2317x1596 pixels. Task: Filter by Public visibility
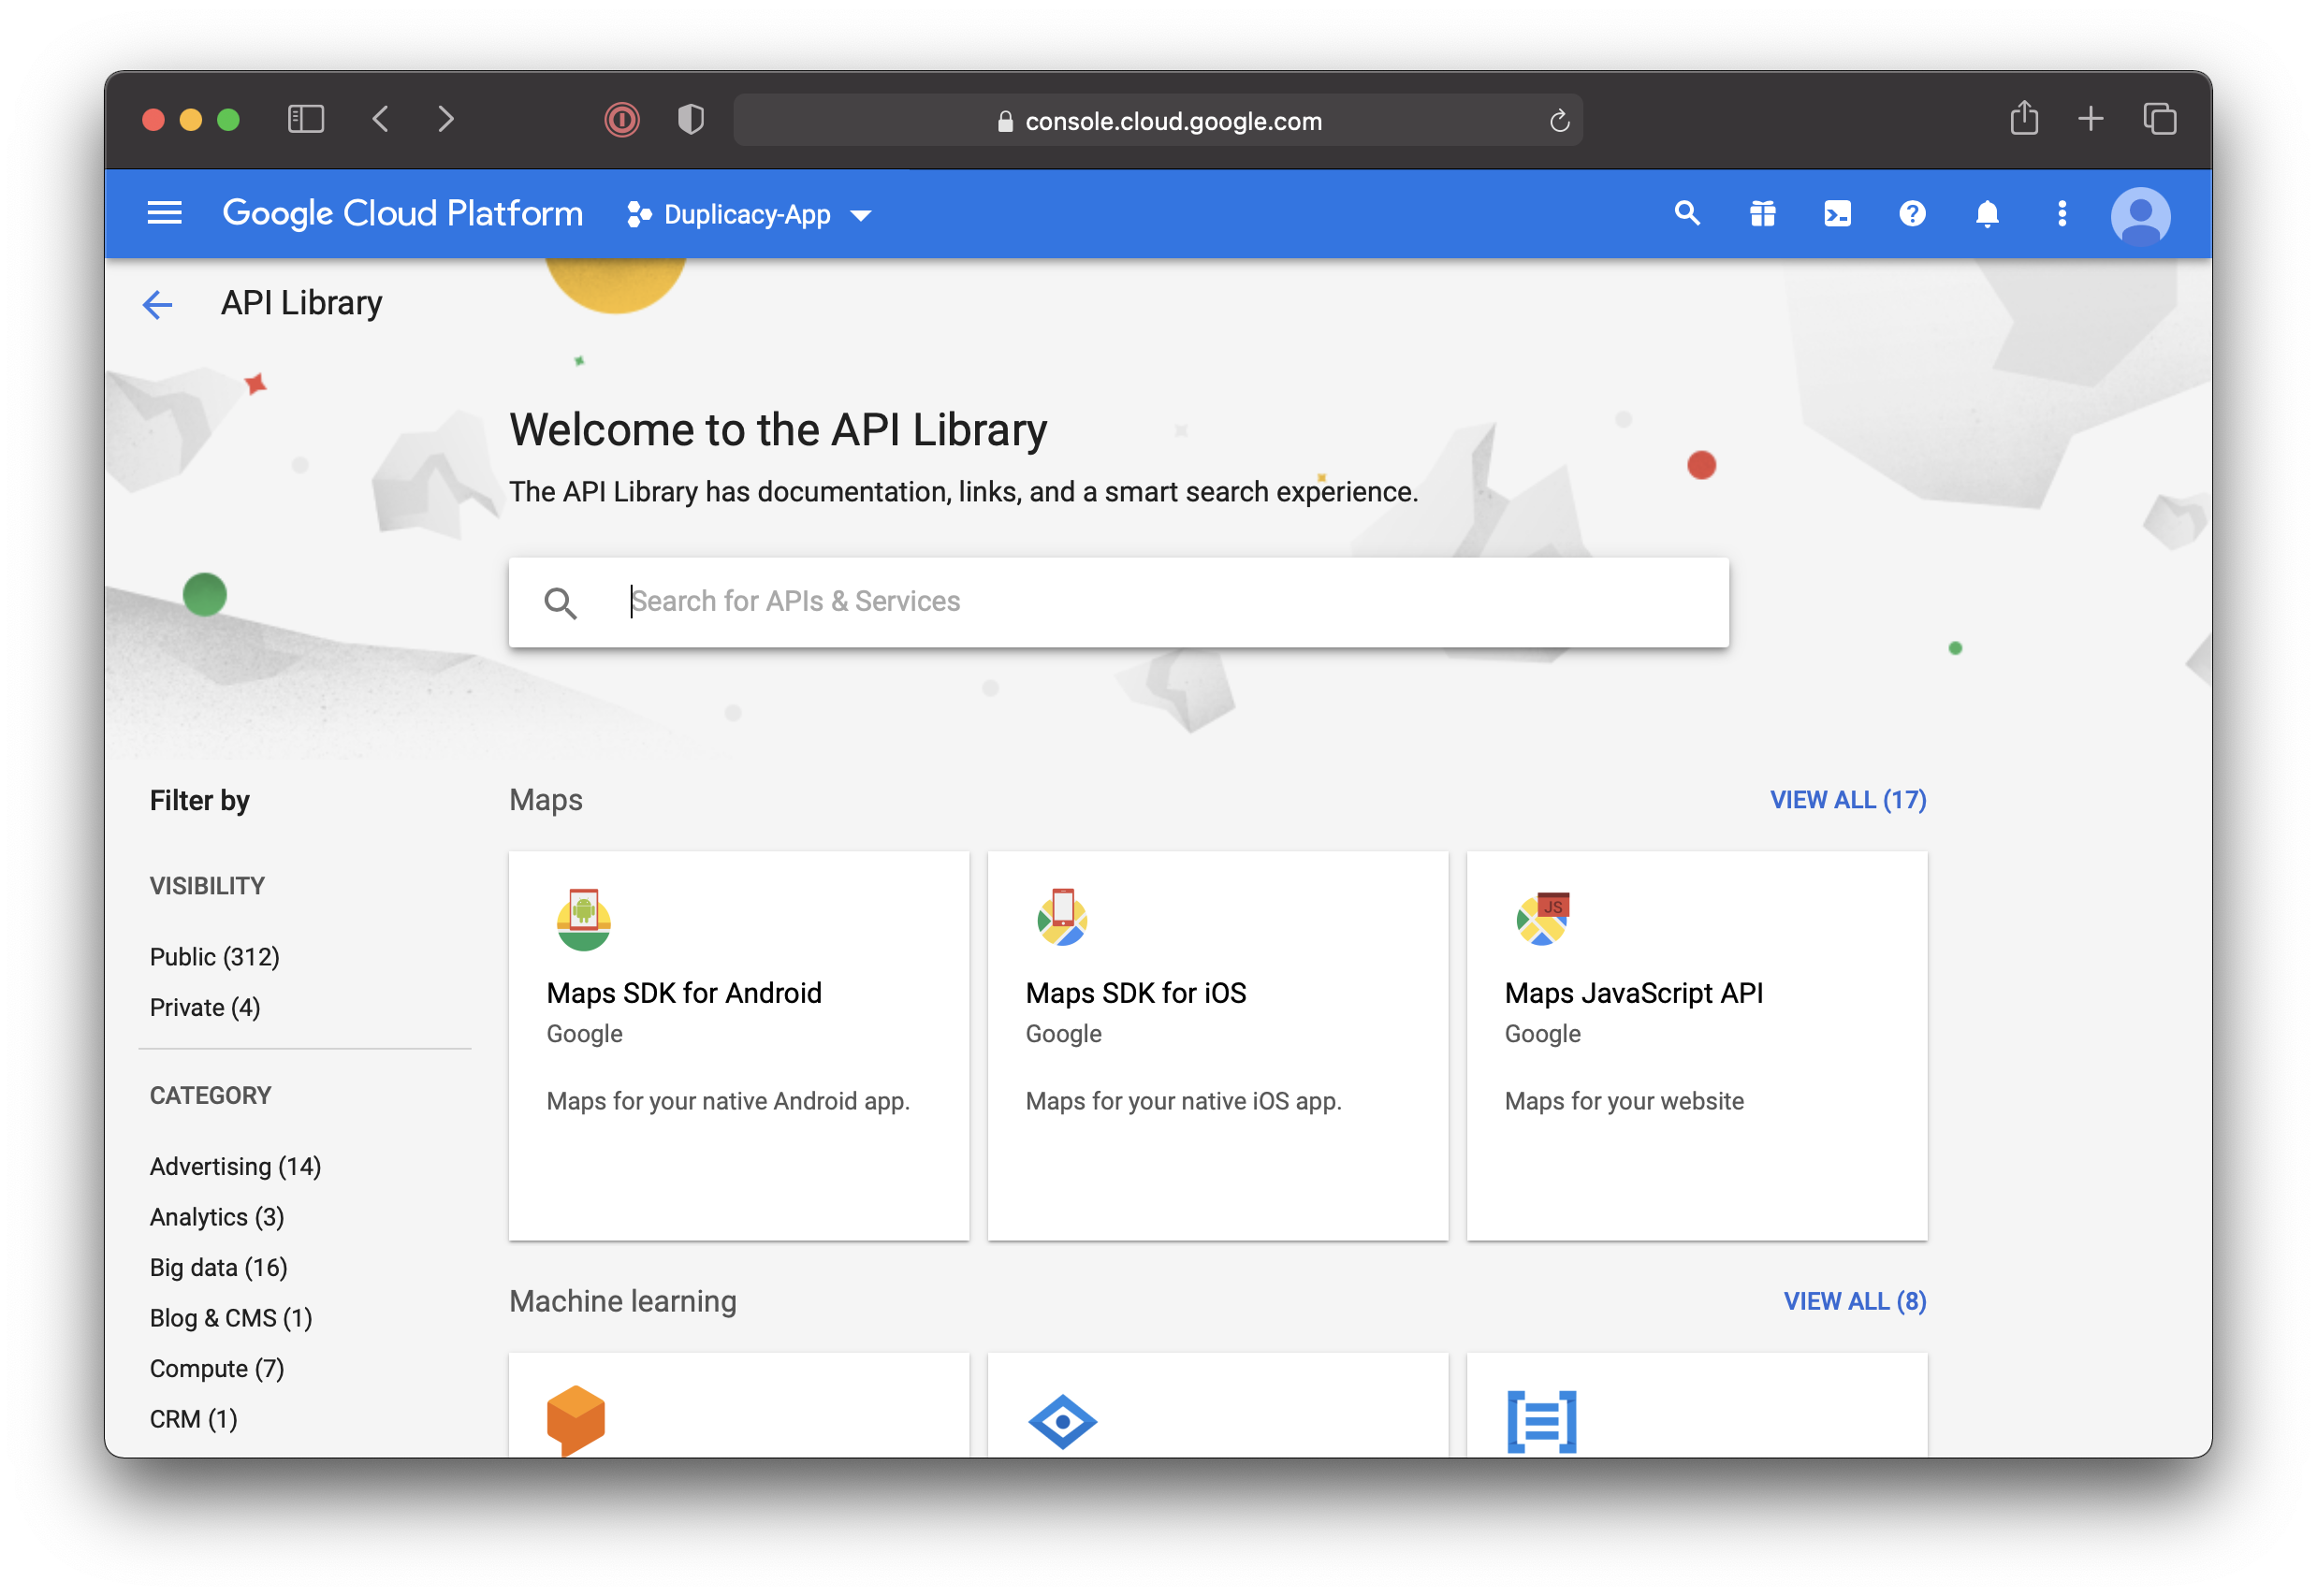[x=214, y=957]
